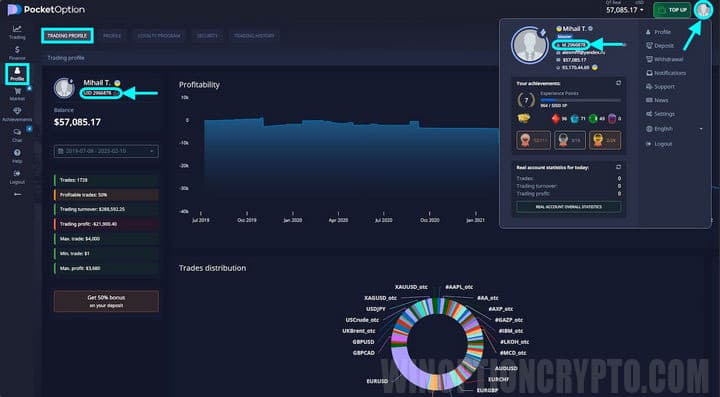Open Finance section in the sidebar
This screenshot has height=397, width=720.
[17, 53]
